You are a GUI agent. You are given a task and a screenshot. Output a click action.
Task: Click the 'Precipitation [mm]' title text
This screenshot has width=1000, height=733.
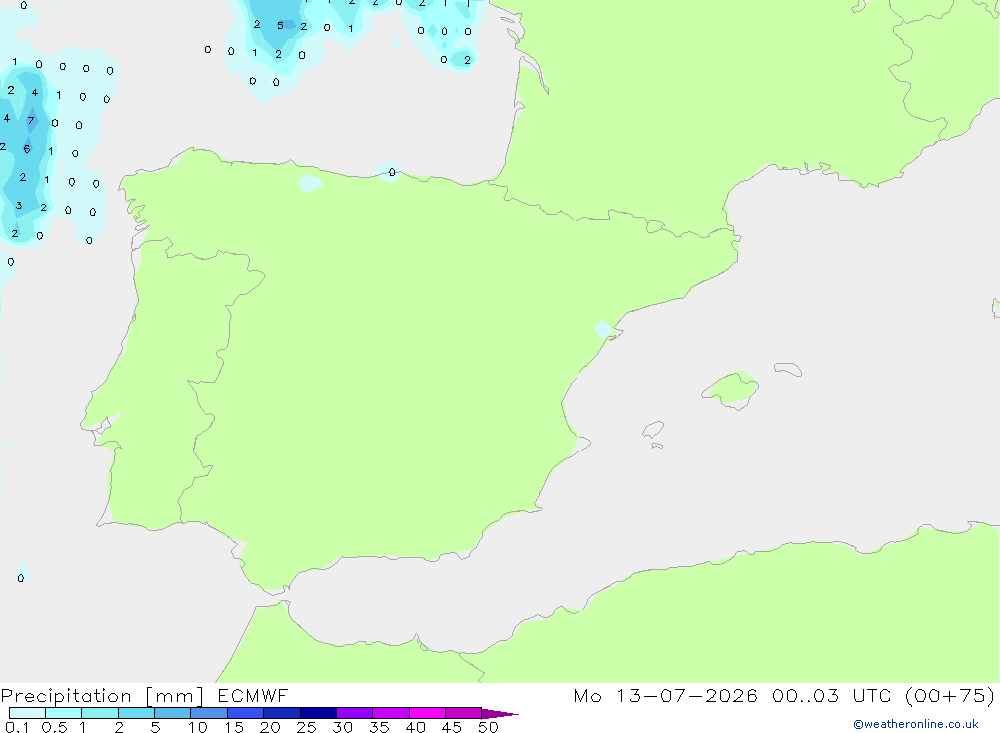tap(102, 696)
